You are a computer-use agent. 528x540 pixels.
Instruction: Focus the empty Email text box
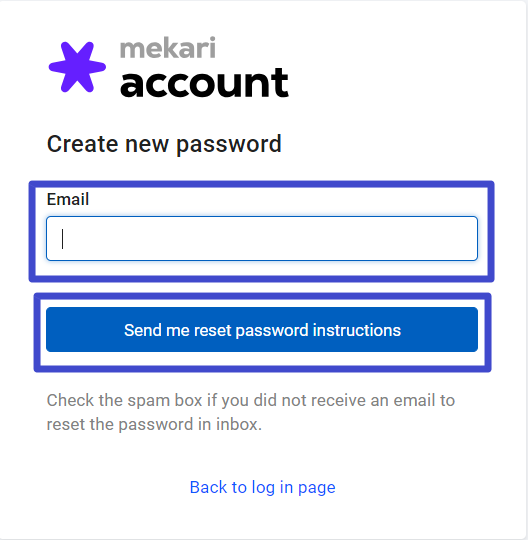262,238
